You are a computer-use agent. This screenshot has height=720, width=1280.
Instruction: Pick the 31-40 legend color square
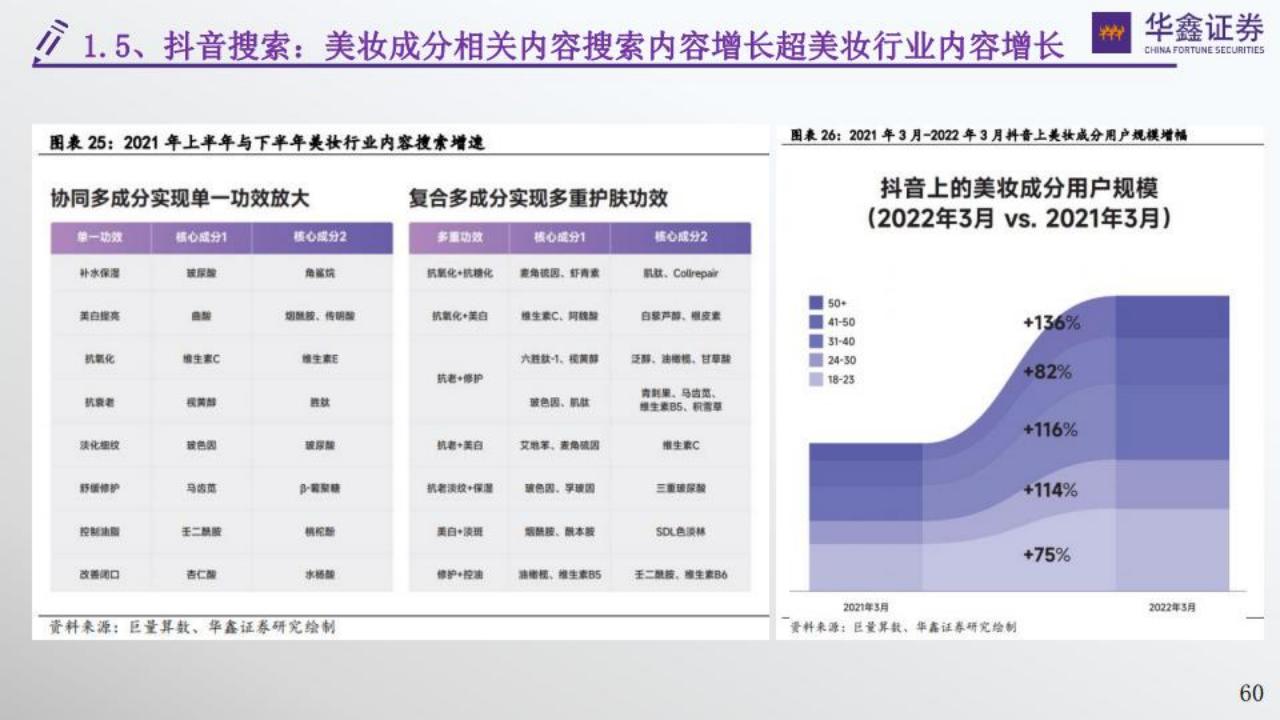click(x=816, y=341)
